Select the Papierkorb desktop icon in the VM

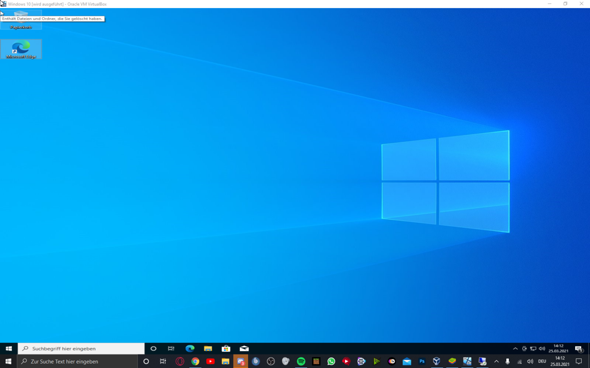[21, 21]
